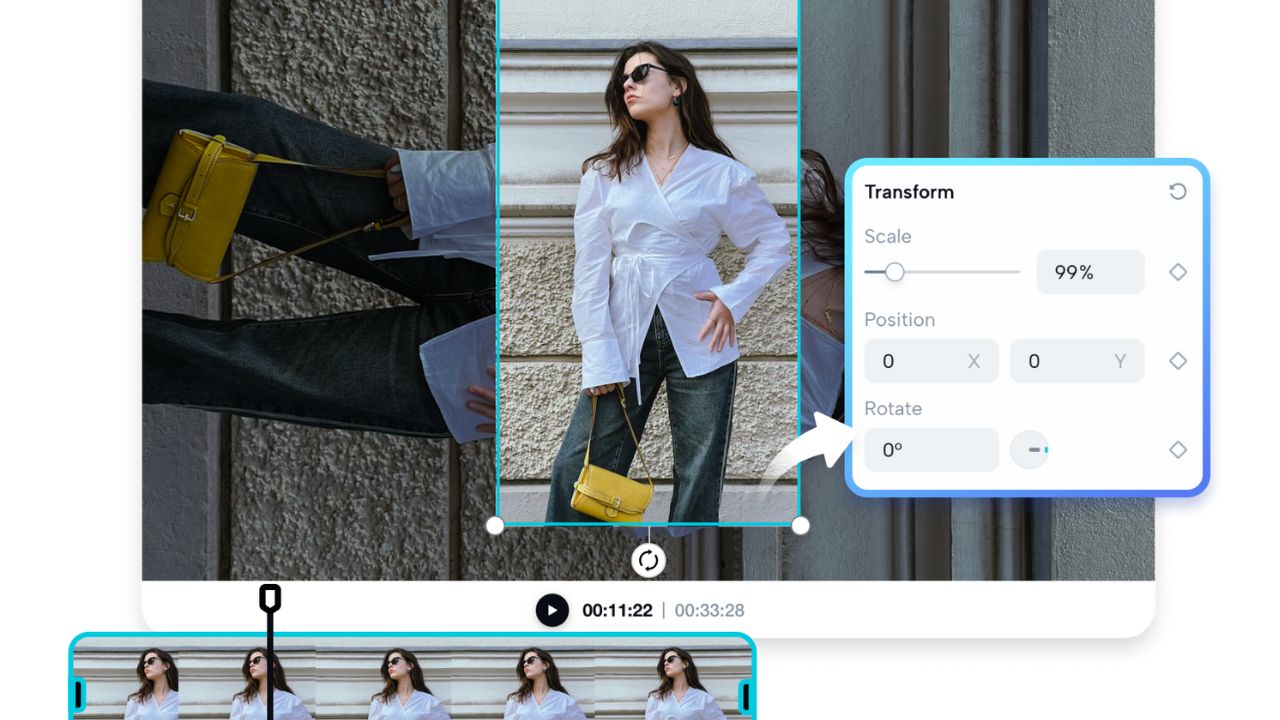Toggle a keyframe for Scale in Transform panel
The height and width of the screenshot is (720, 1280).
coord(1177,271)
